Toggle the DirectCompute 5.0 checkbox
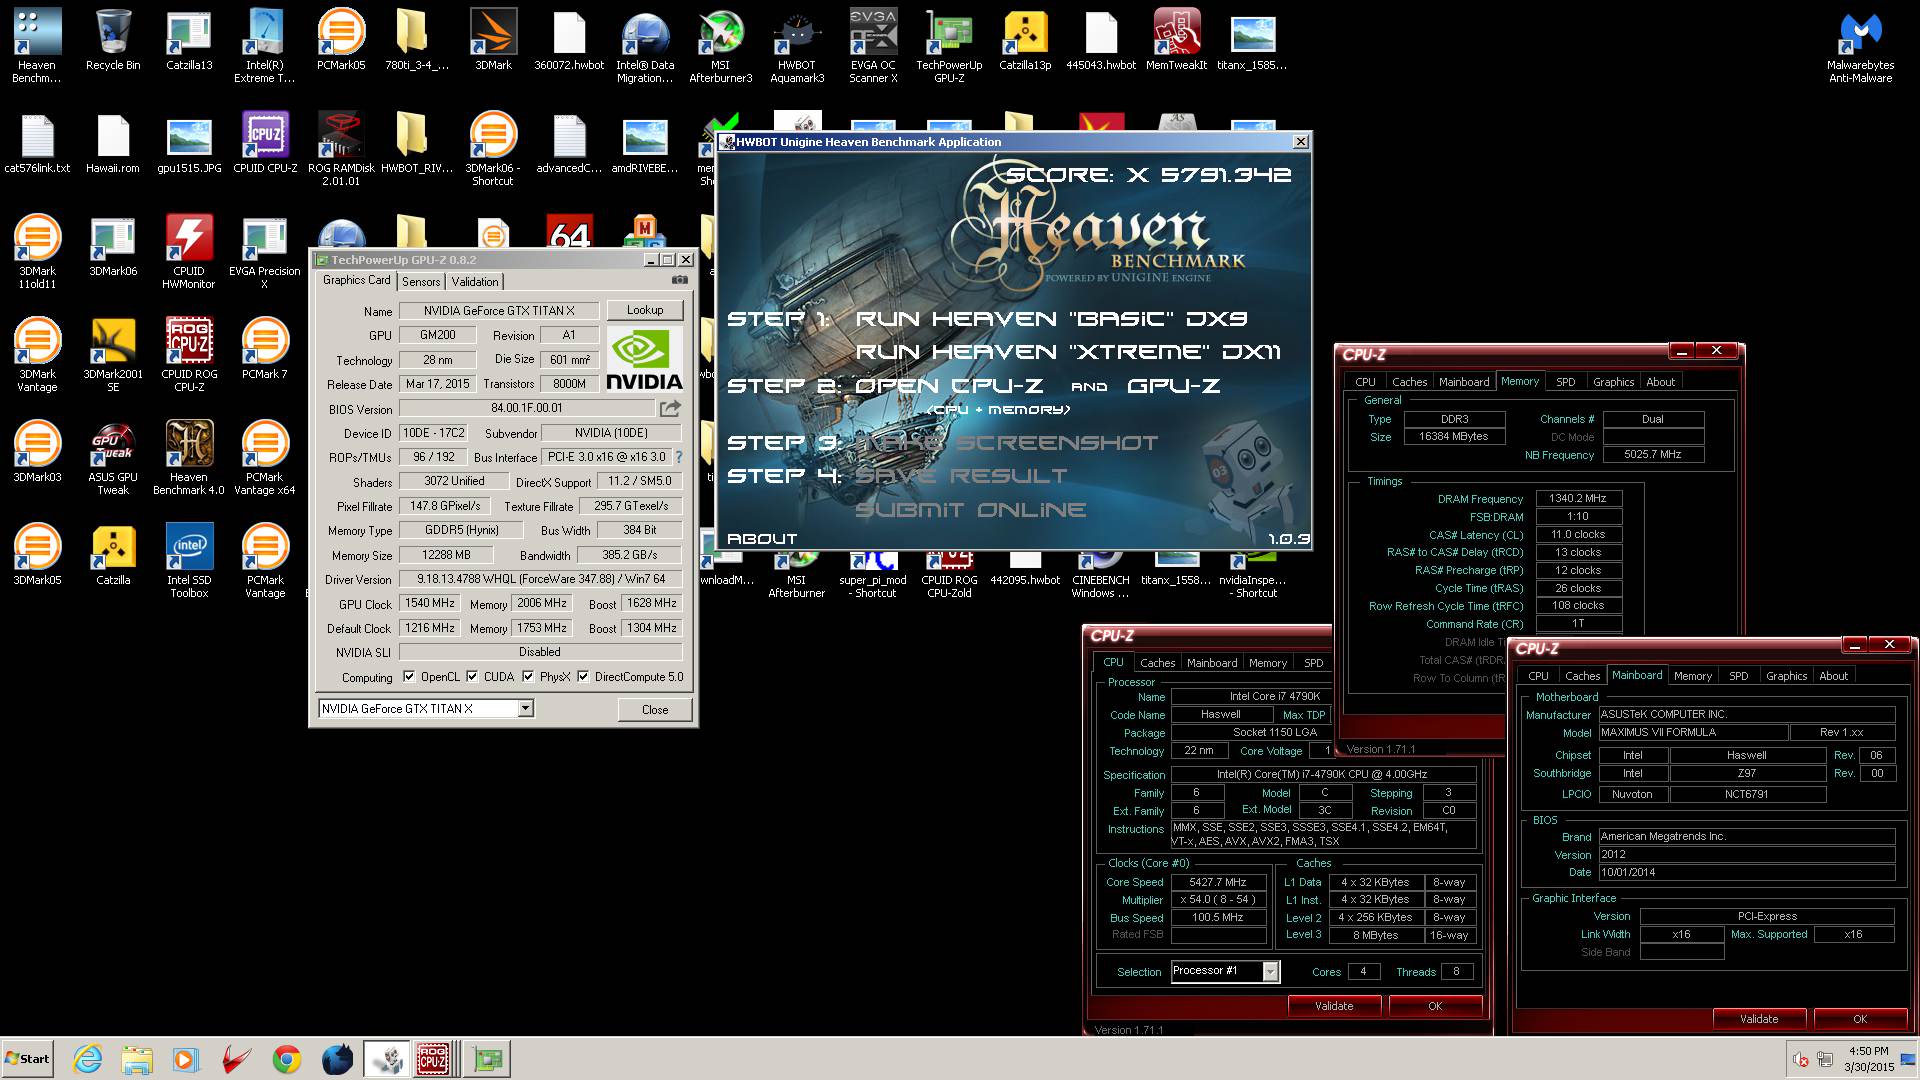The height and width of the screenshot is (1080, 1920). point(583,677)
